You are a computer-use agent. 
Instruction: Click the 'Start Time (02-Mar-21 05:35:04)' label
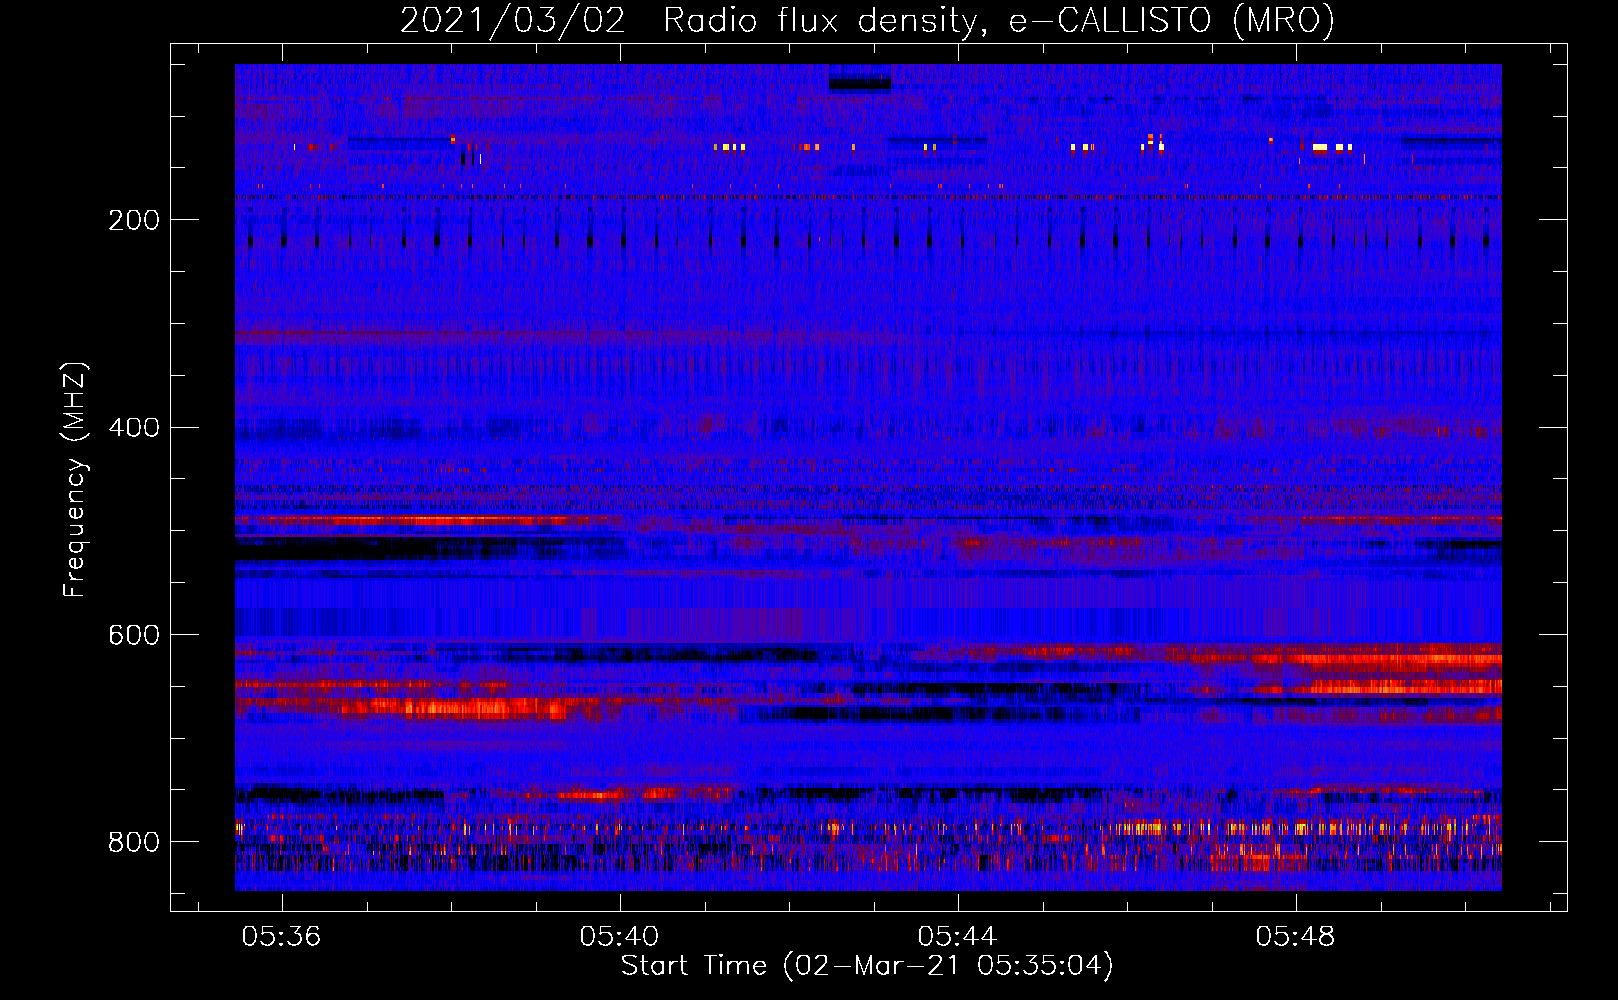click(x=867, y=966)
